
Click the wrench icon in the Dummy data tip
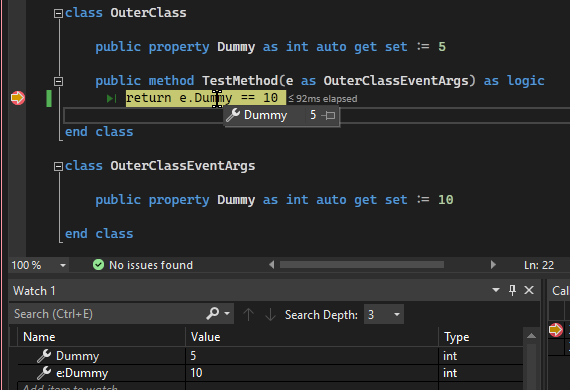pos(233,115)
